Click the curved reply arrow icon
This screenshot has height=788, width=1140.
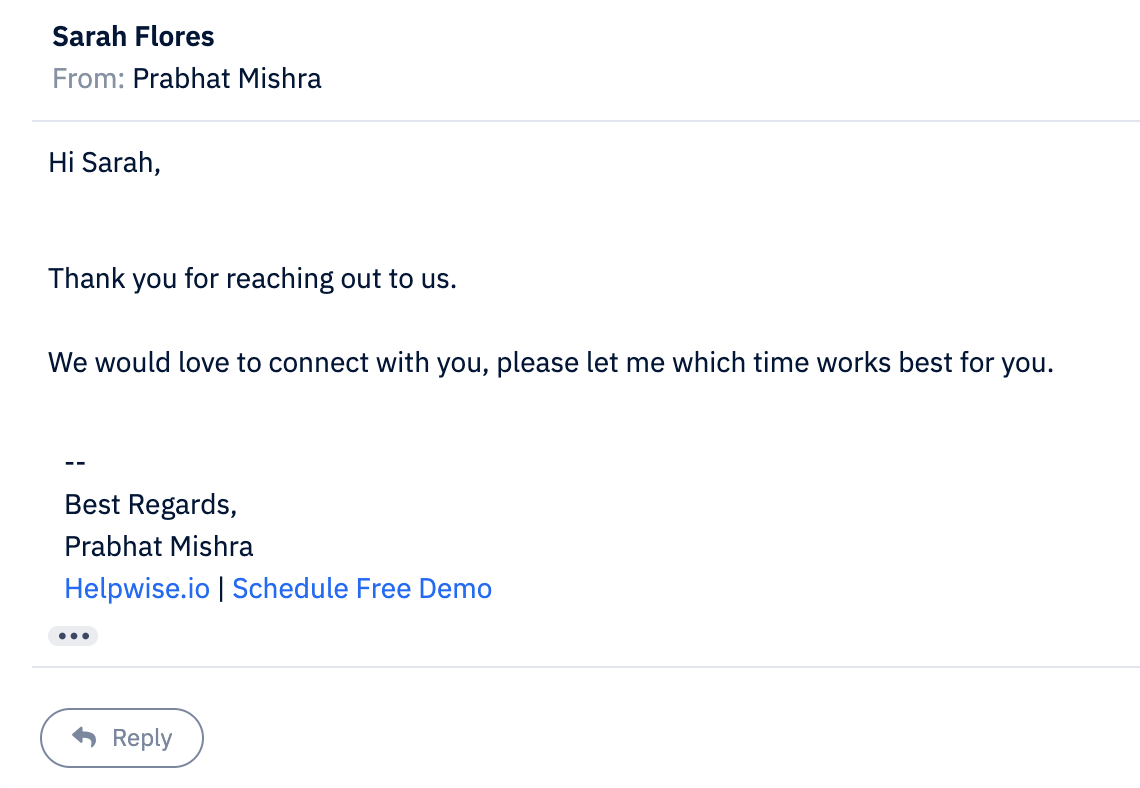pos(85,737)
